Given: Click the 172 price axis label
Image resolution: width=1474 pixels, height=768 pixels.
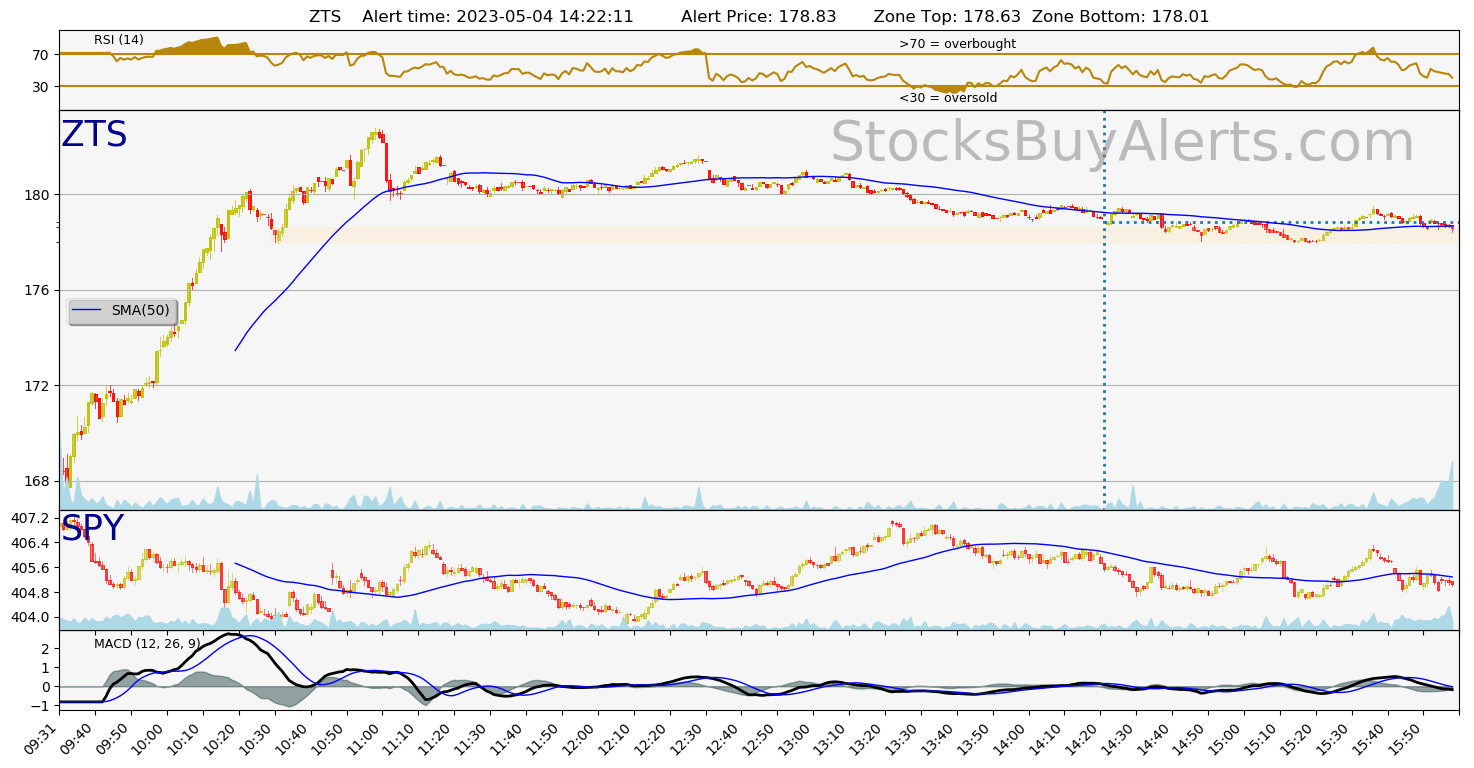Looking at the screenshot, I should pos(37,386).
